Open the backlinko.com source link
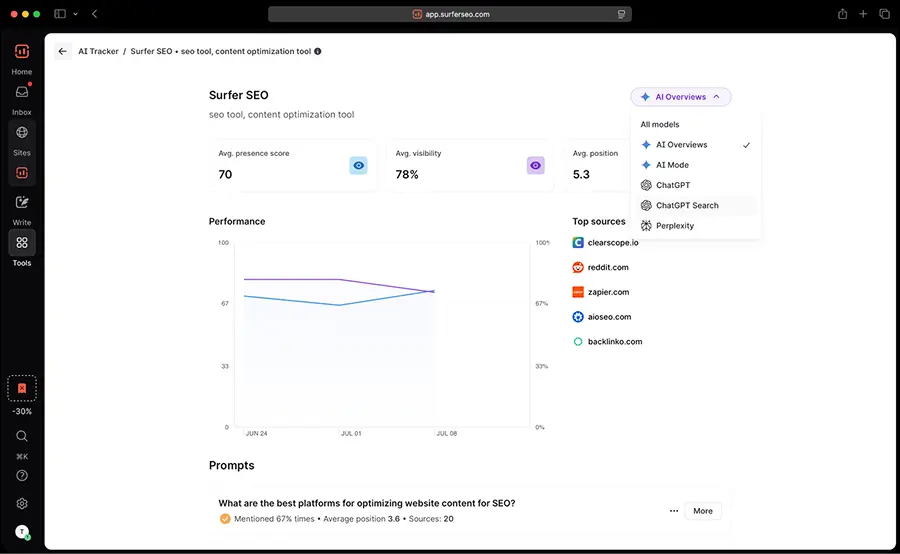900x554 pixels. coord(615,342)
